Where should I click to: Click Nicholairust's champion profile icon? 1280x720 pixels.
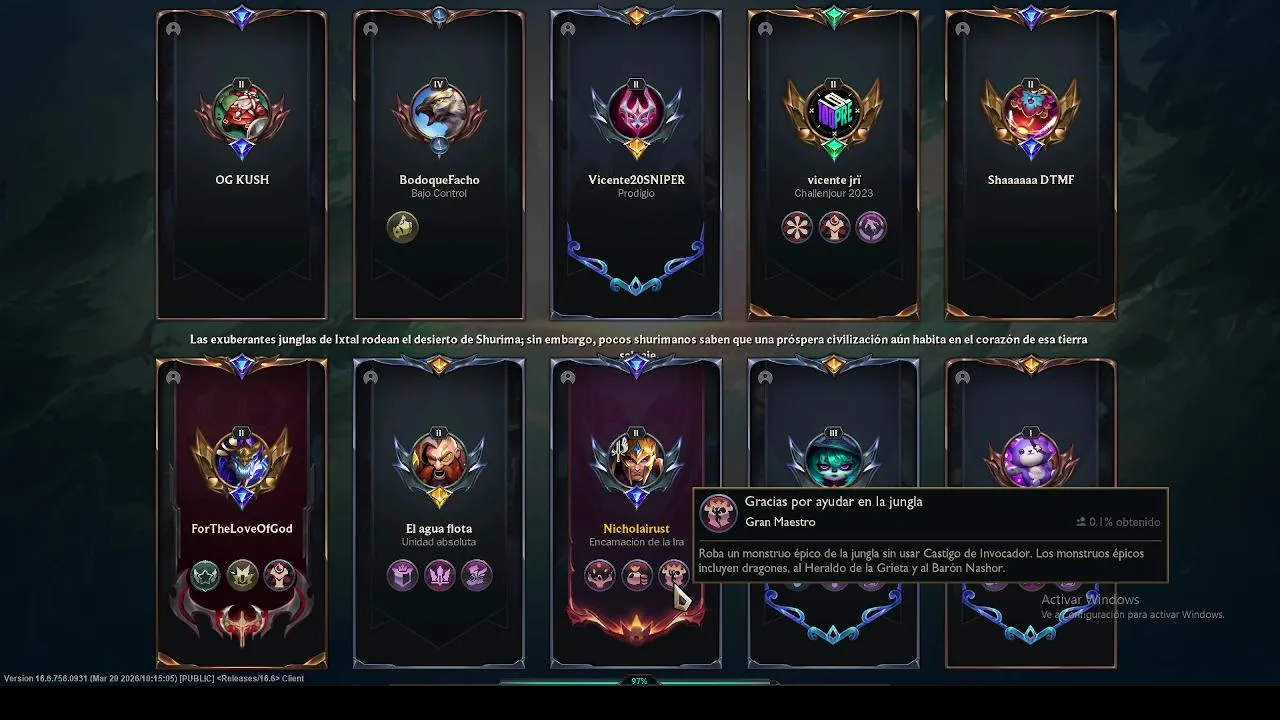(636, 462)
